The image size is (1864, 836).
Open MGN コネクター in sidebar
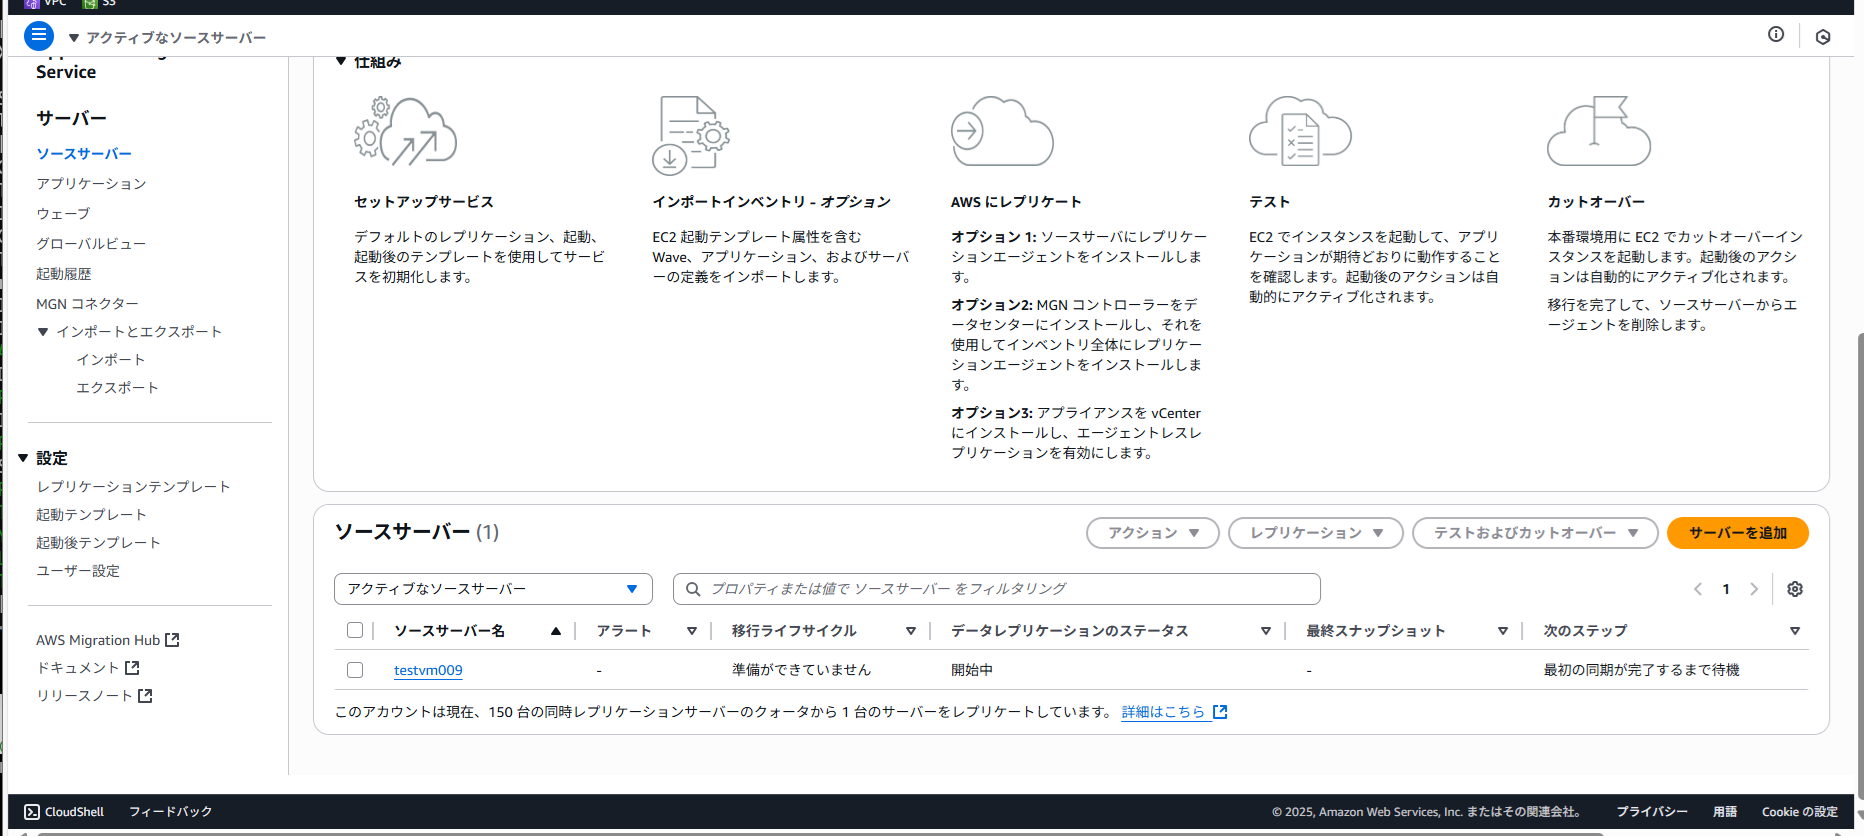click(87, 304)
